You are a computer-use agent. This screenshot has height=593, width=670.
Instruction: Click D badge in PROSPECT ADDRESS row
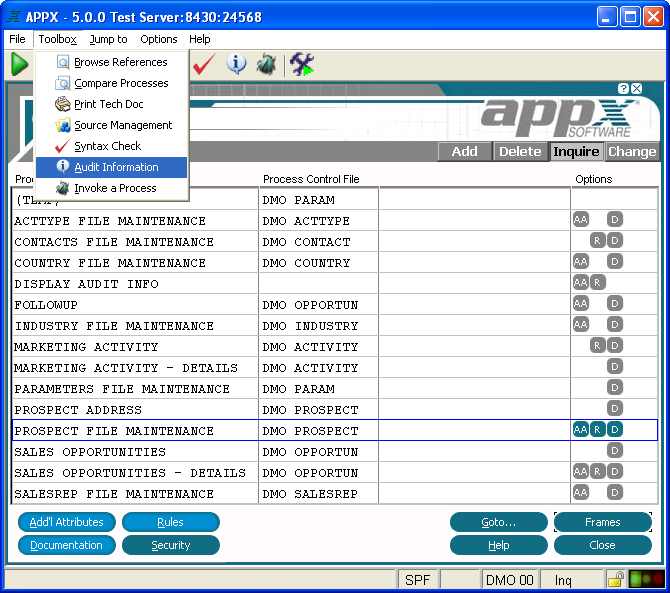(x=615, y=408)
